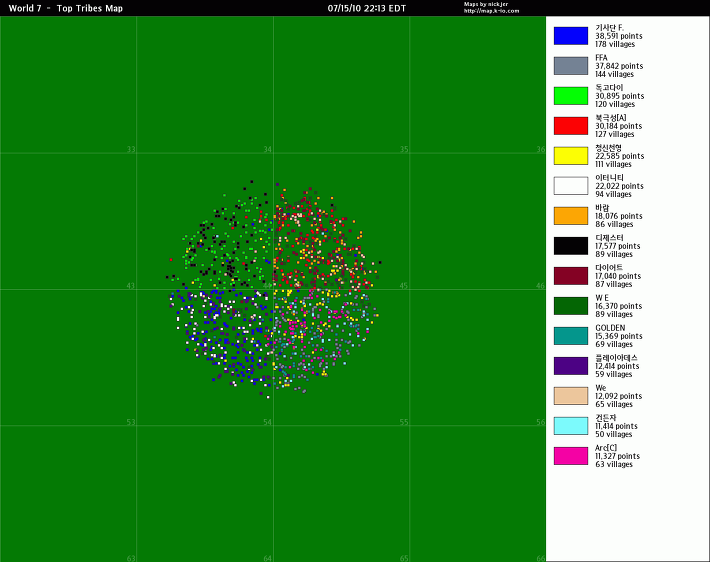The image size is (710, 562).
Task: Click the '38,591 points' text
Action: (x=619, y=36)
